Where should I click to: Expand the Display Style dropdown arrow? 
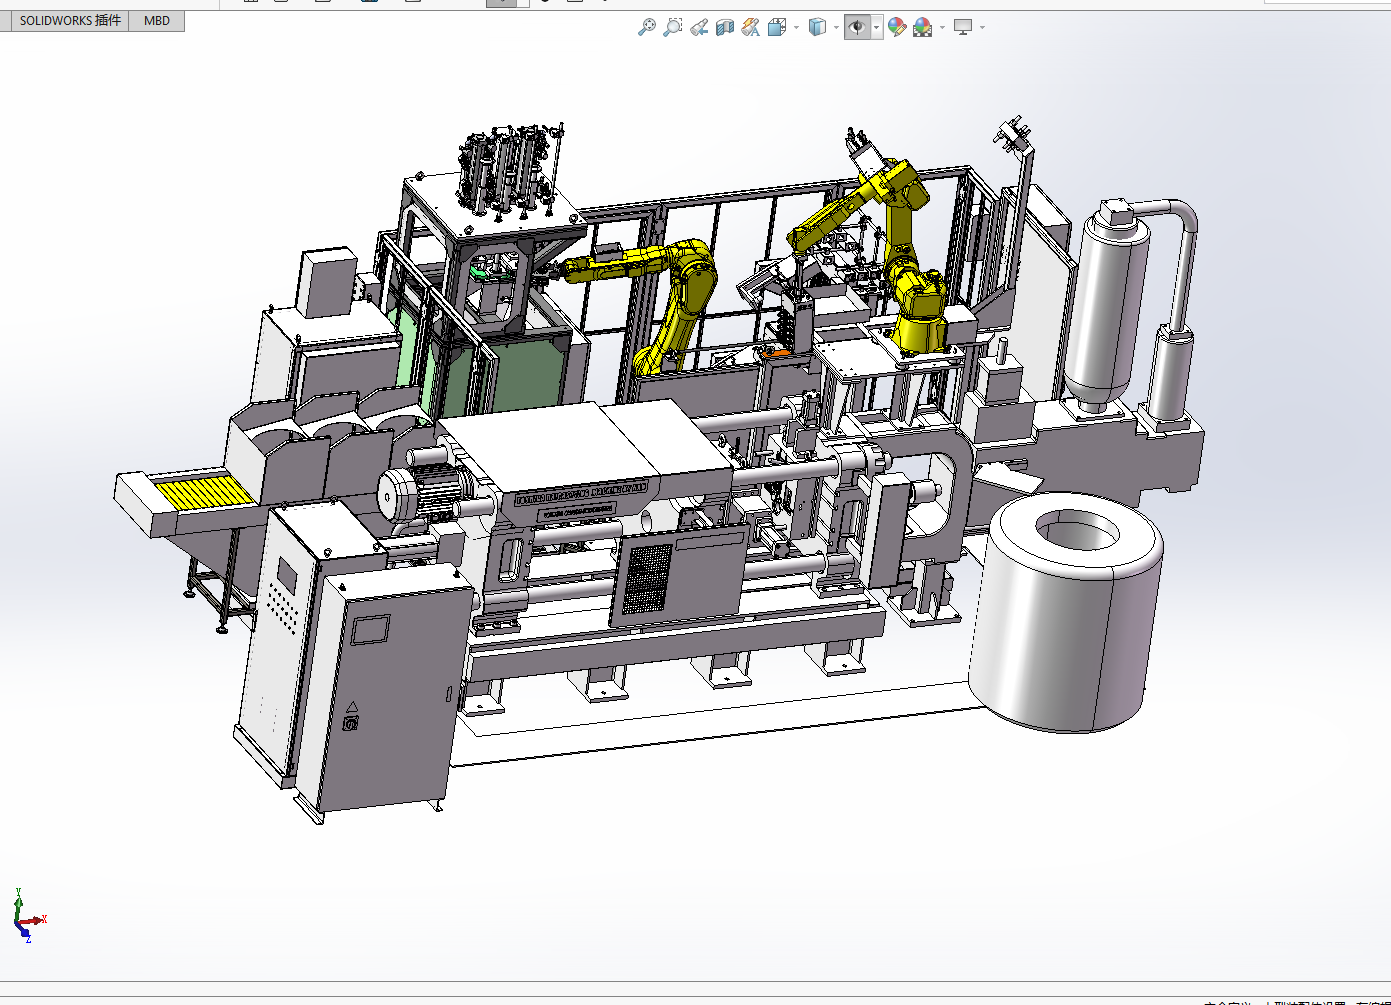coord(836,27)
